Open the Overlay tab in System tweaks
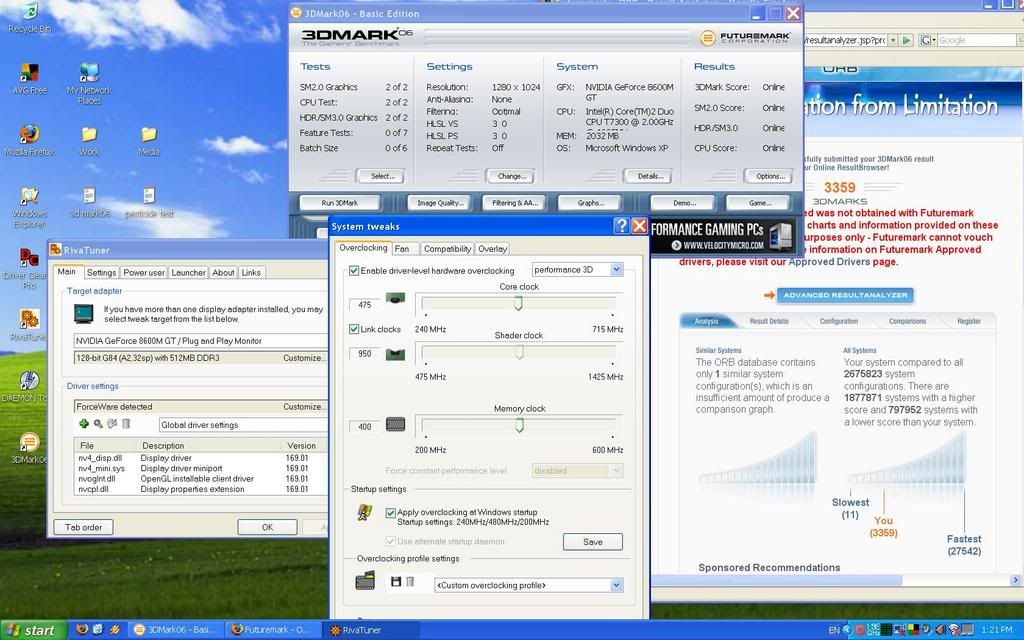Screen dimensions: 1024x640 pyautogui.click(x=492, y=249)
